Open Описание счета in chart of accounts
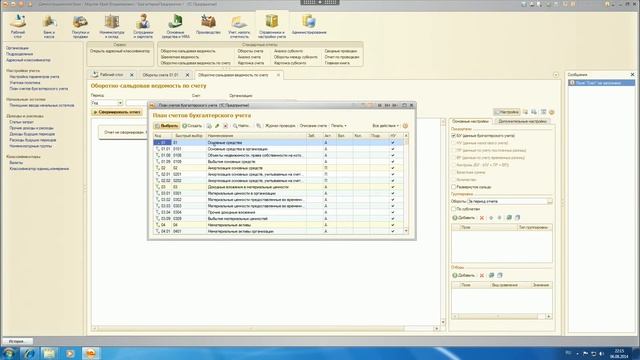Image resolution: width=640 pixels, height=360 pixels. coord(313,126)
